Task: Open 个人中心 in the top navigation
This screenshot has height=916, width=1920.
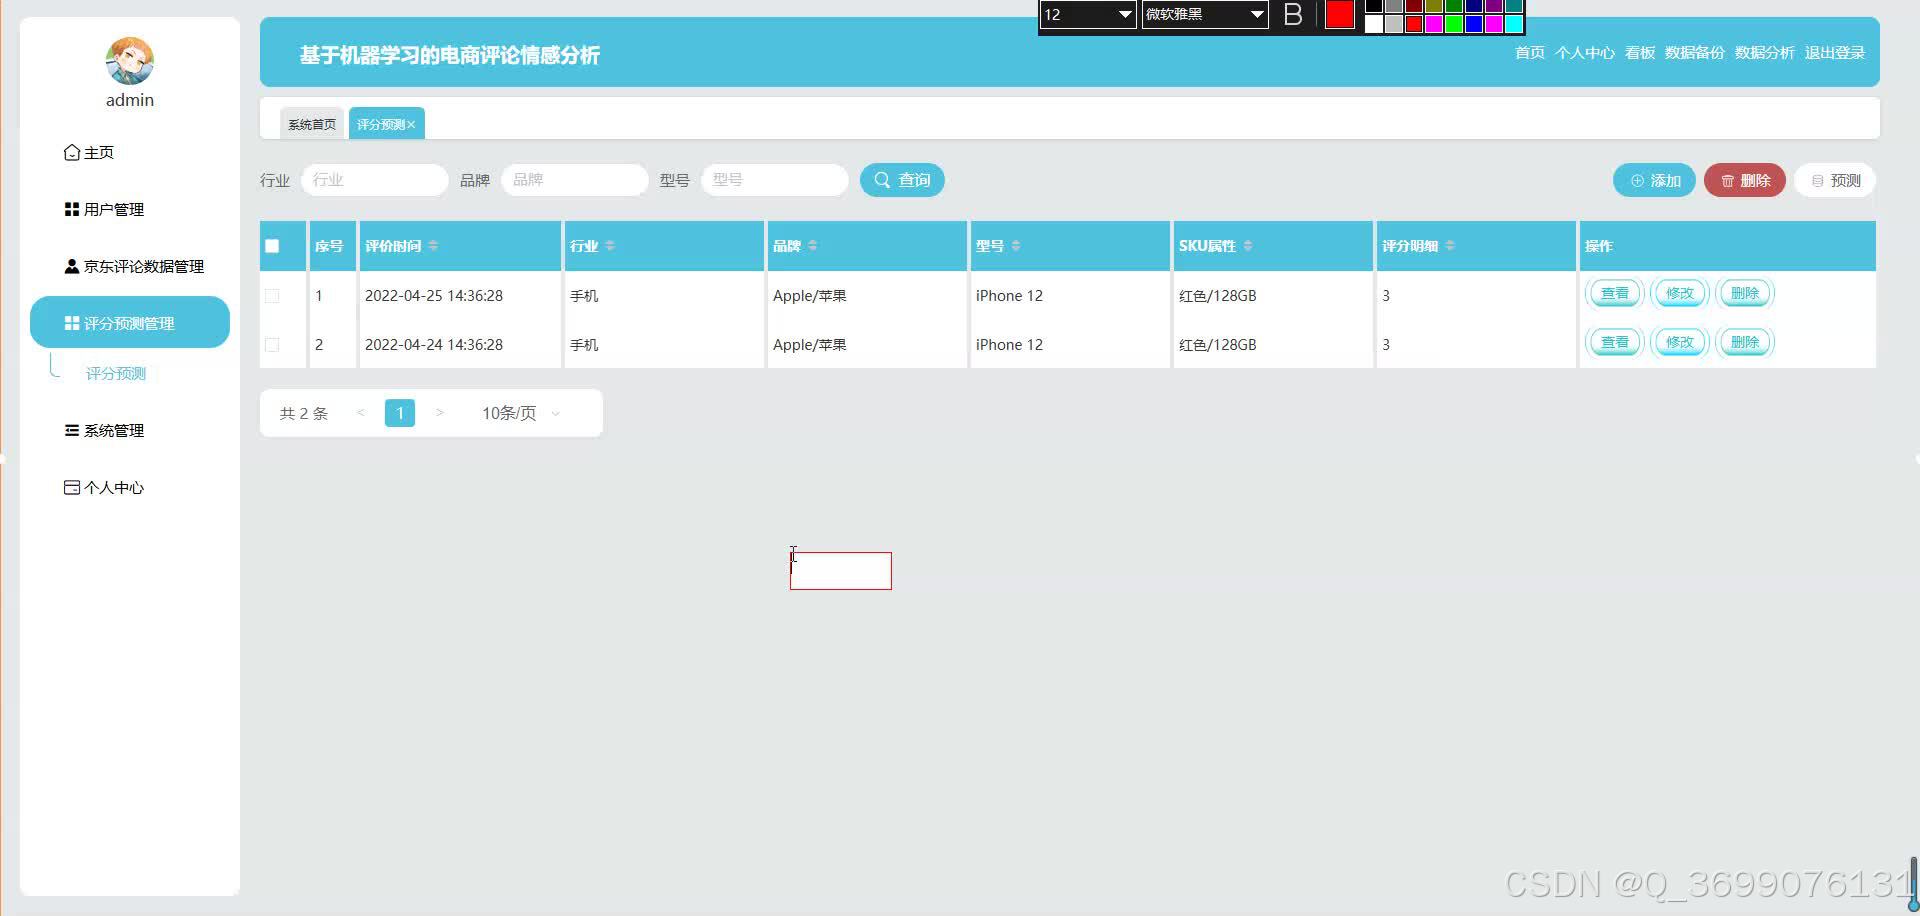Action: pos(1585,53)
